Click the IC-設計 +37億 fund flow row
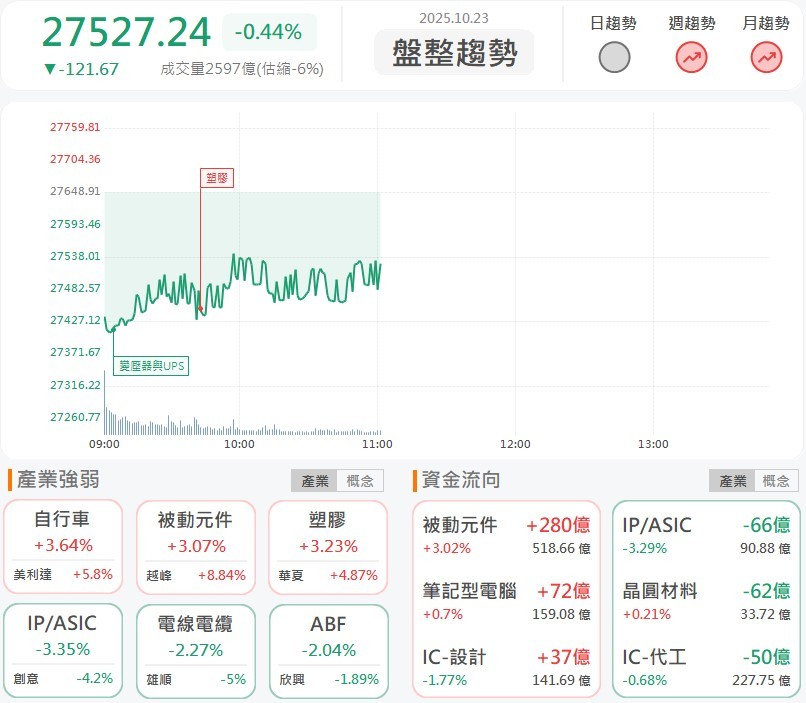806x703 pixels. coord(507,668)
